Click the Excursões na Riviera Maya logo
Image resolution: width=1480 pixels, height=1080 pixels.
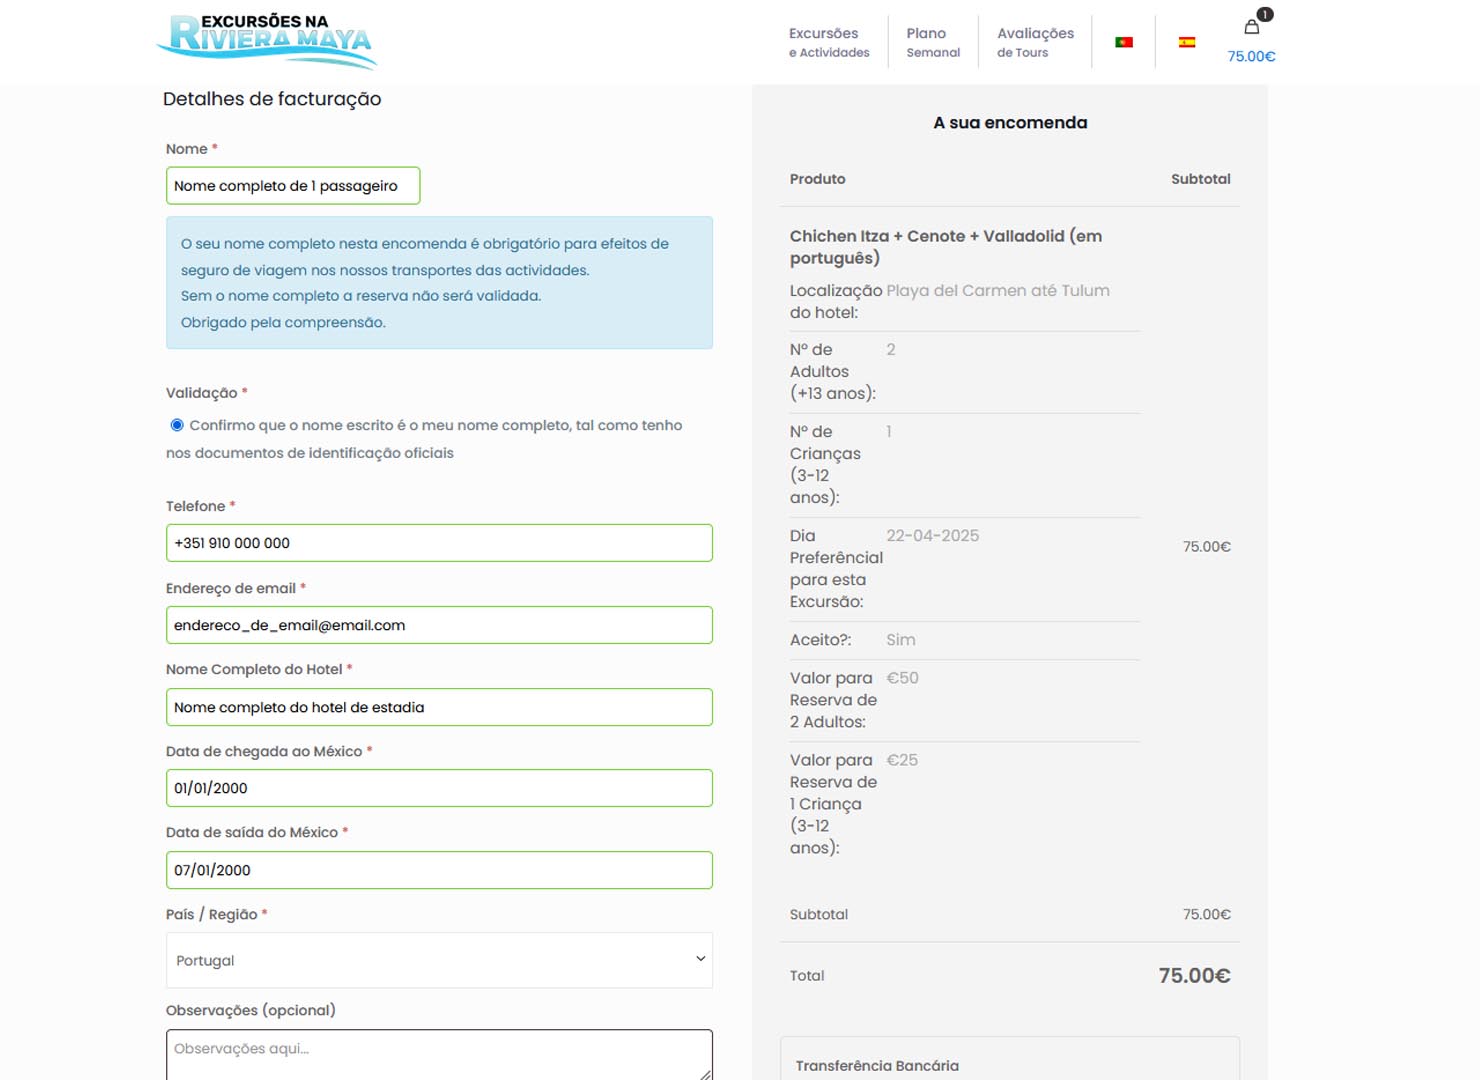pos(267,42)
